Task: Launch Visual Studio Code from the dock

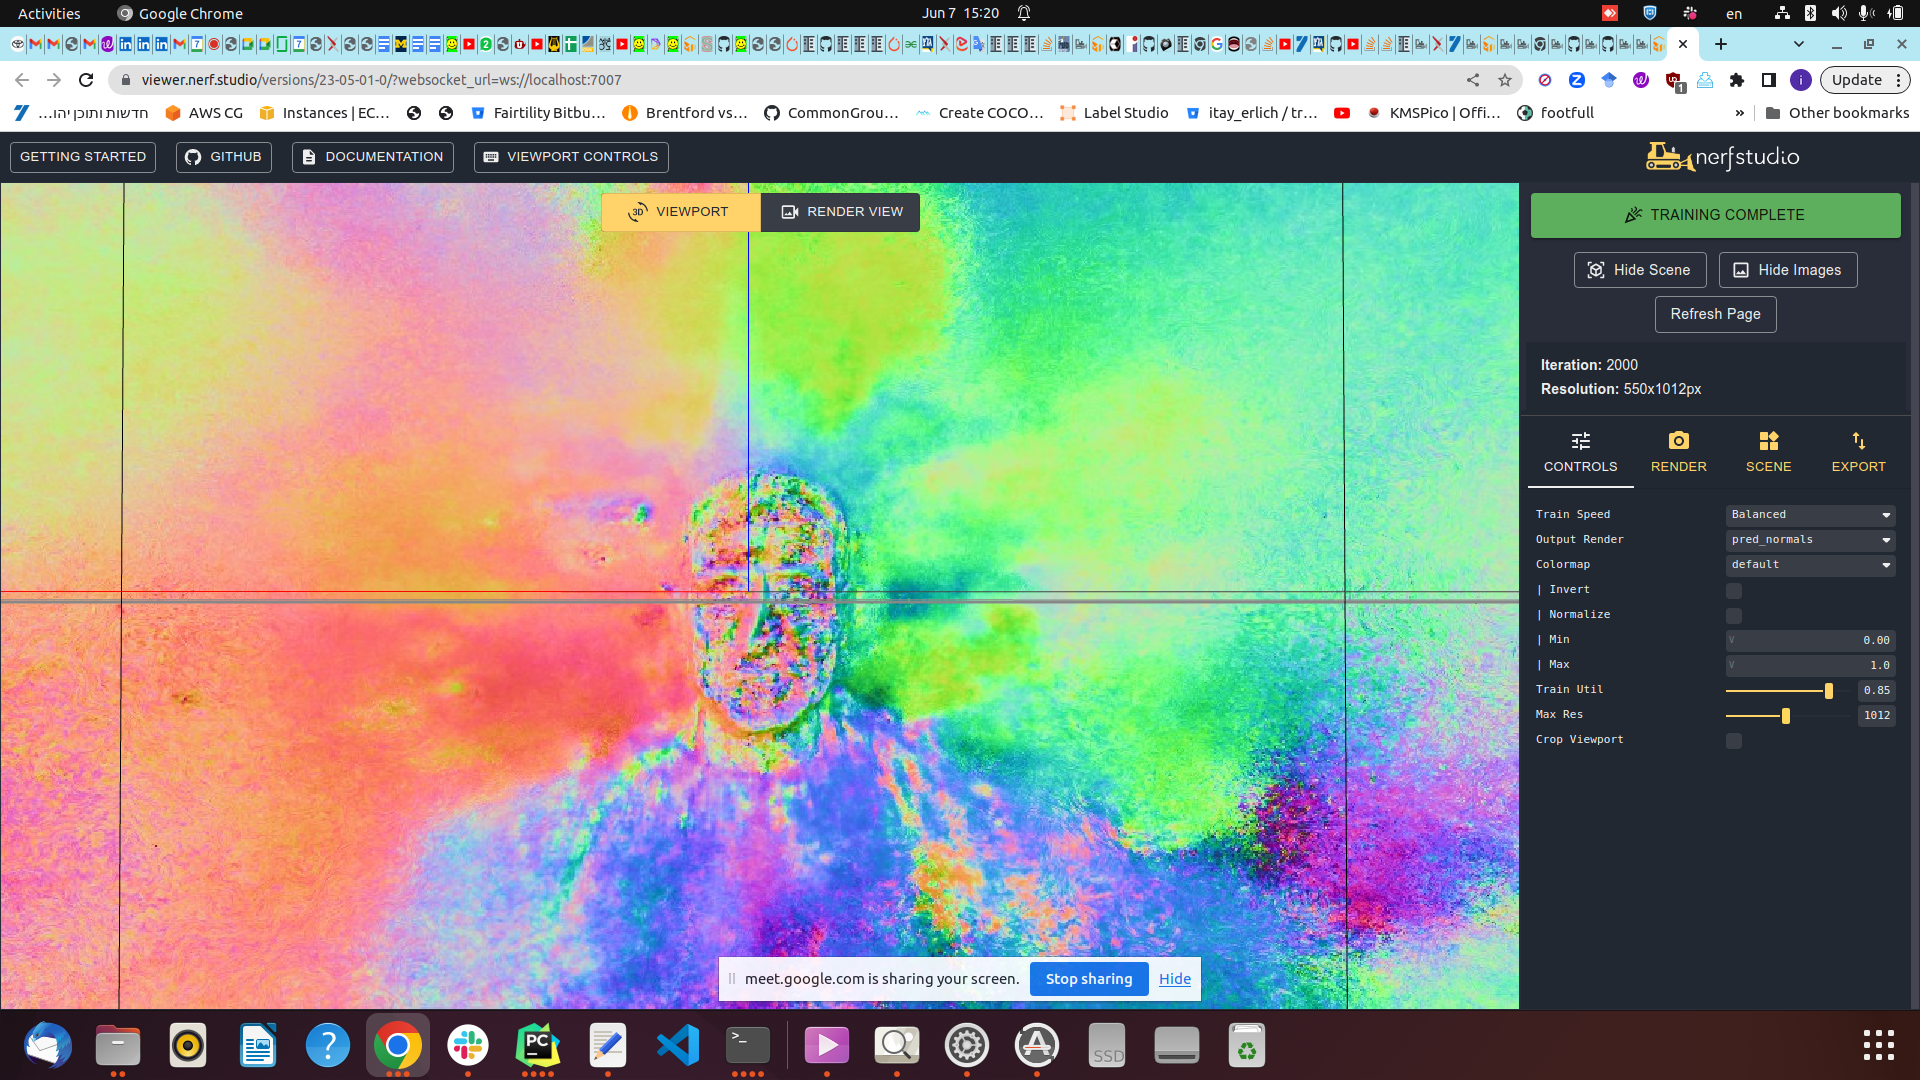Action: [x=678, y=1046]
